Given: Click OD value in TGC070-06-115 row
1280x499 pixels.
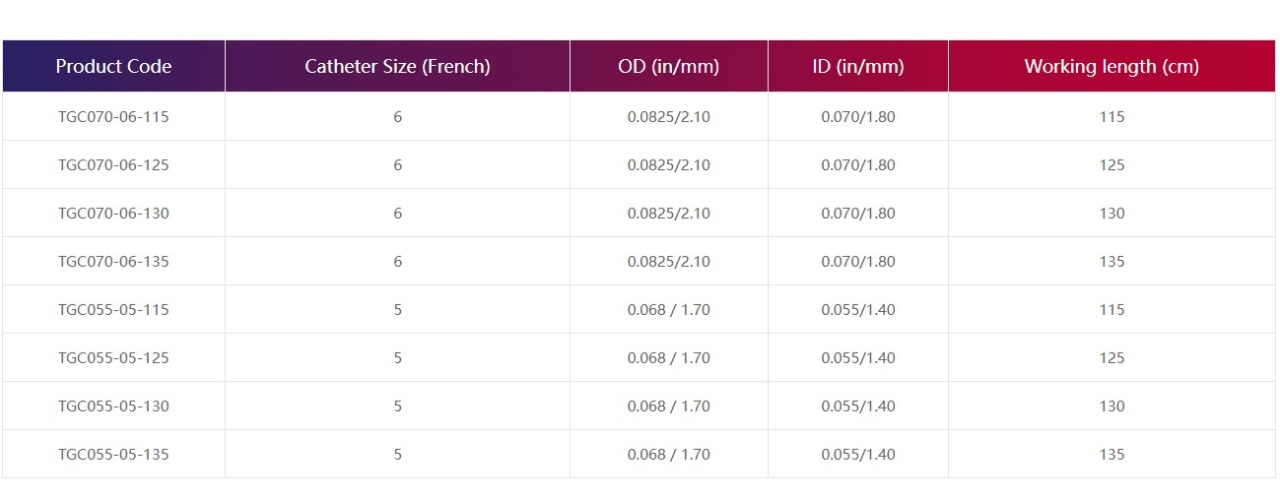Looking at the screenshot, I should click(669, 117).
